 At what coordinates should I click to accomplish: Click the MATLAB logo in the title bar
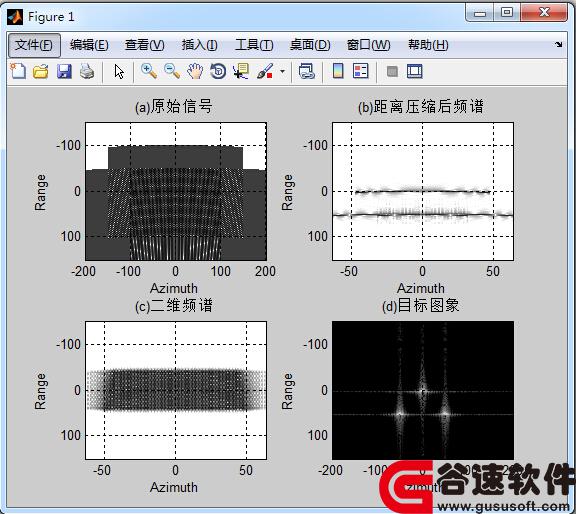(x=15, y=17)
